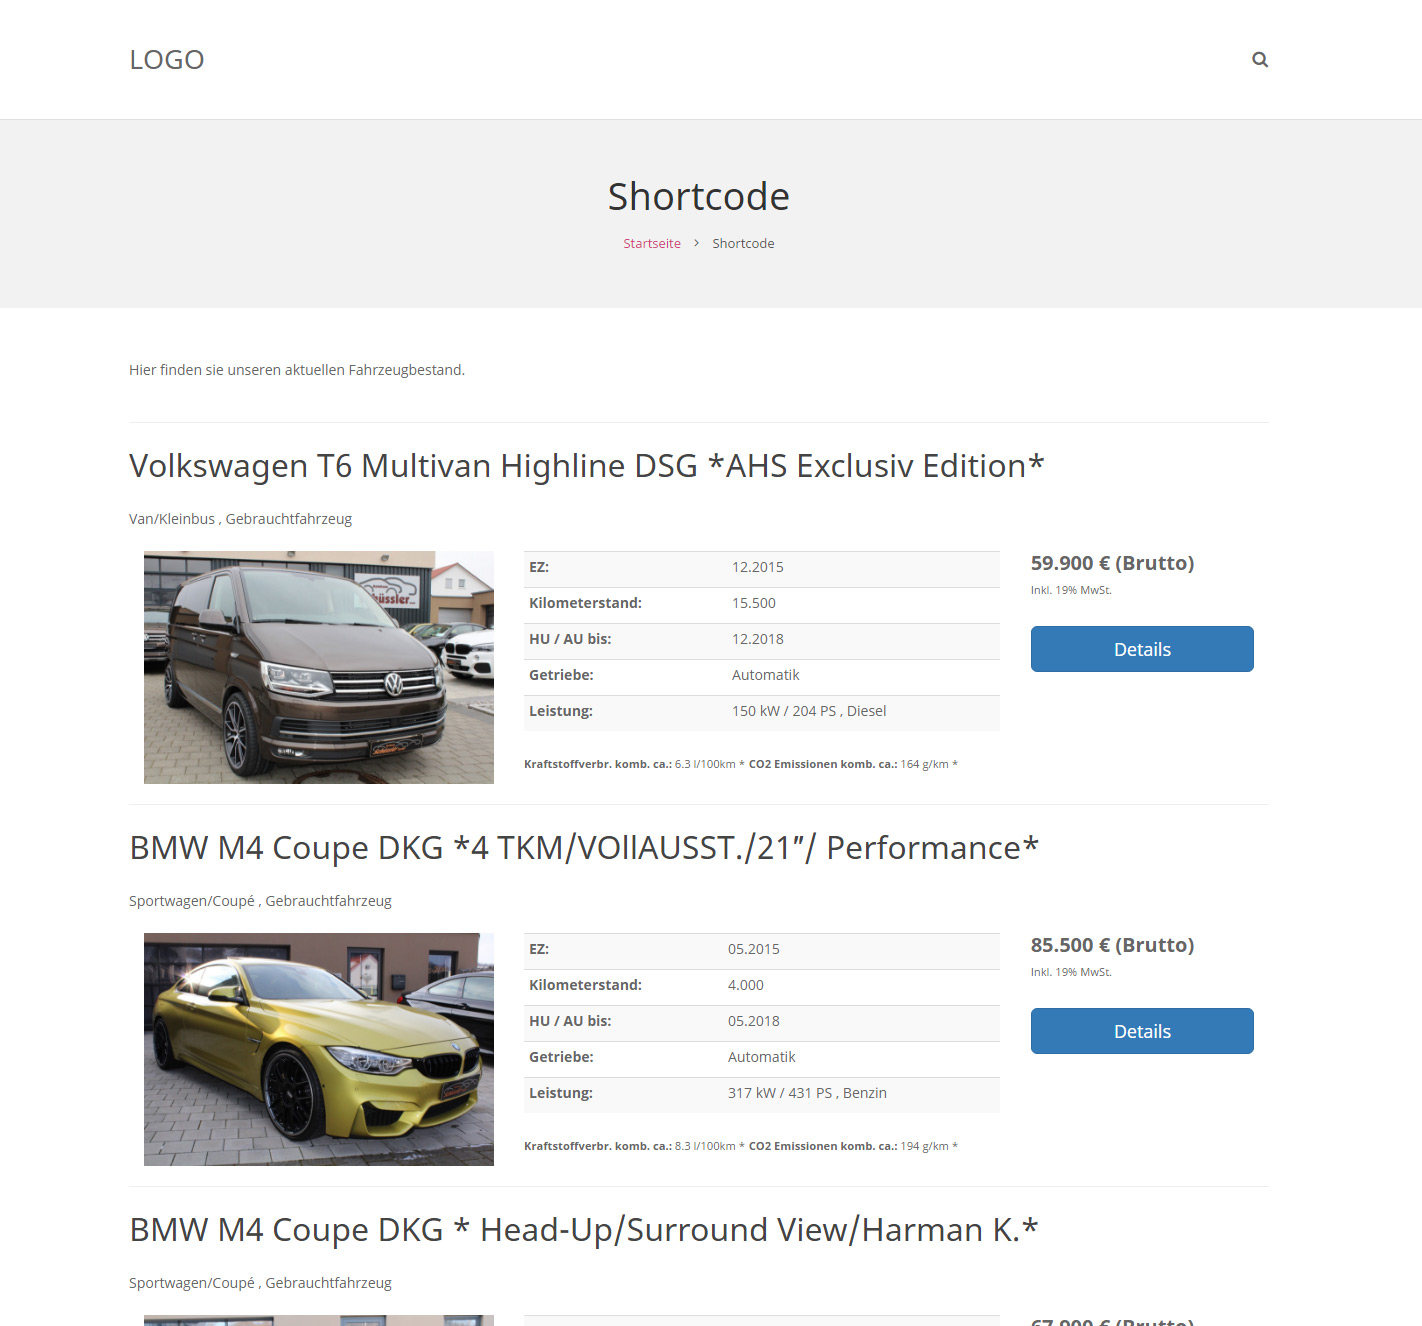The width and height of the screenshot is (1422, 1326).
Task: Open BMW M4 Coupe Head-Up/Surround View title
Action: click(584, 1230)
